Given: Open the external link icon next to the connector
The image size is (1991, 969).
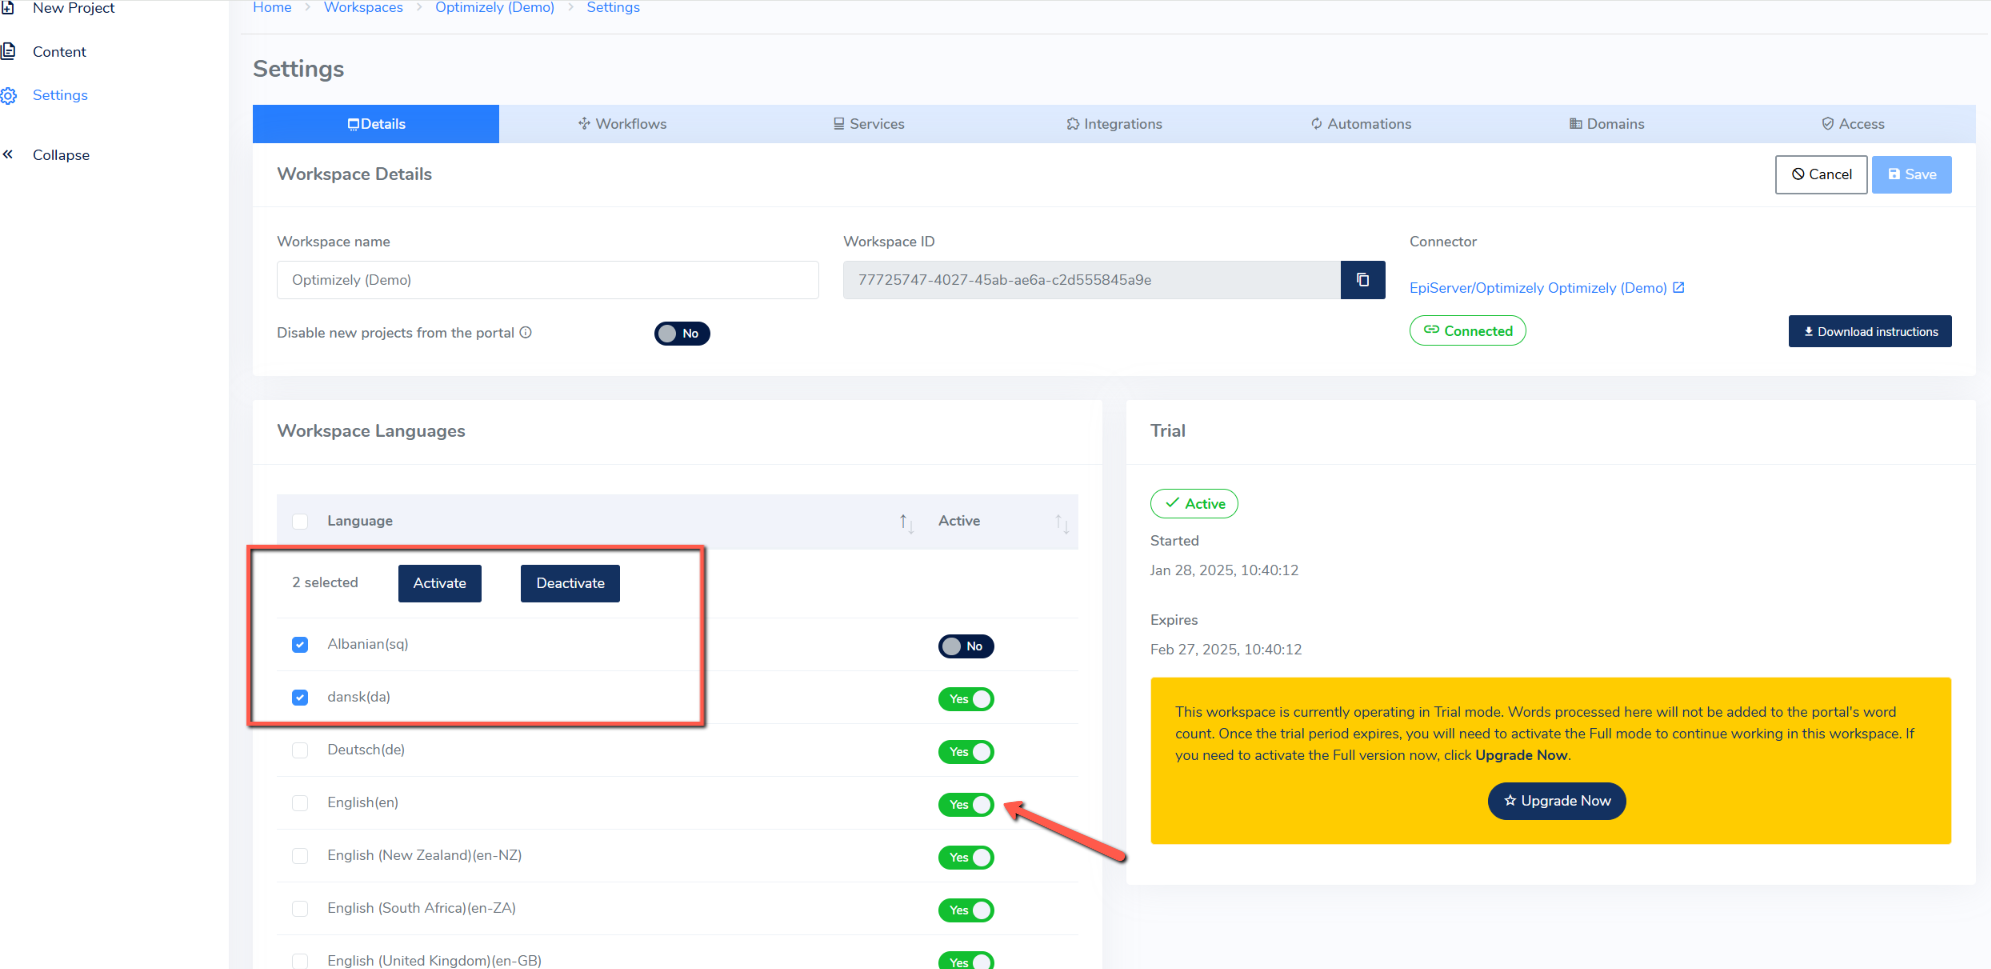Looking at the screenshot, I should (x=1678, y=288).
